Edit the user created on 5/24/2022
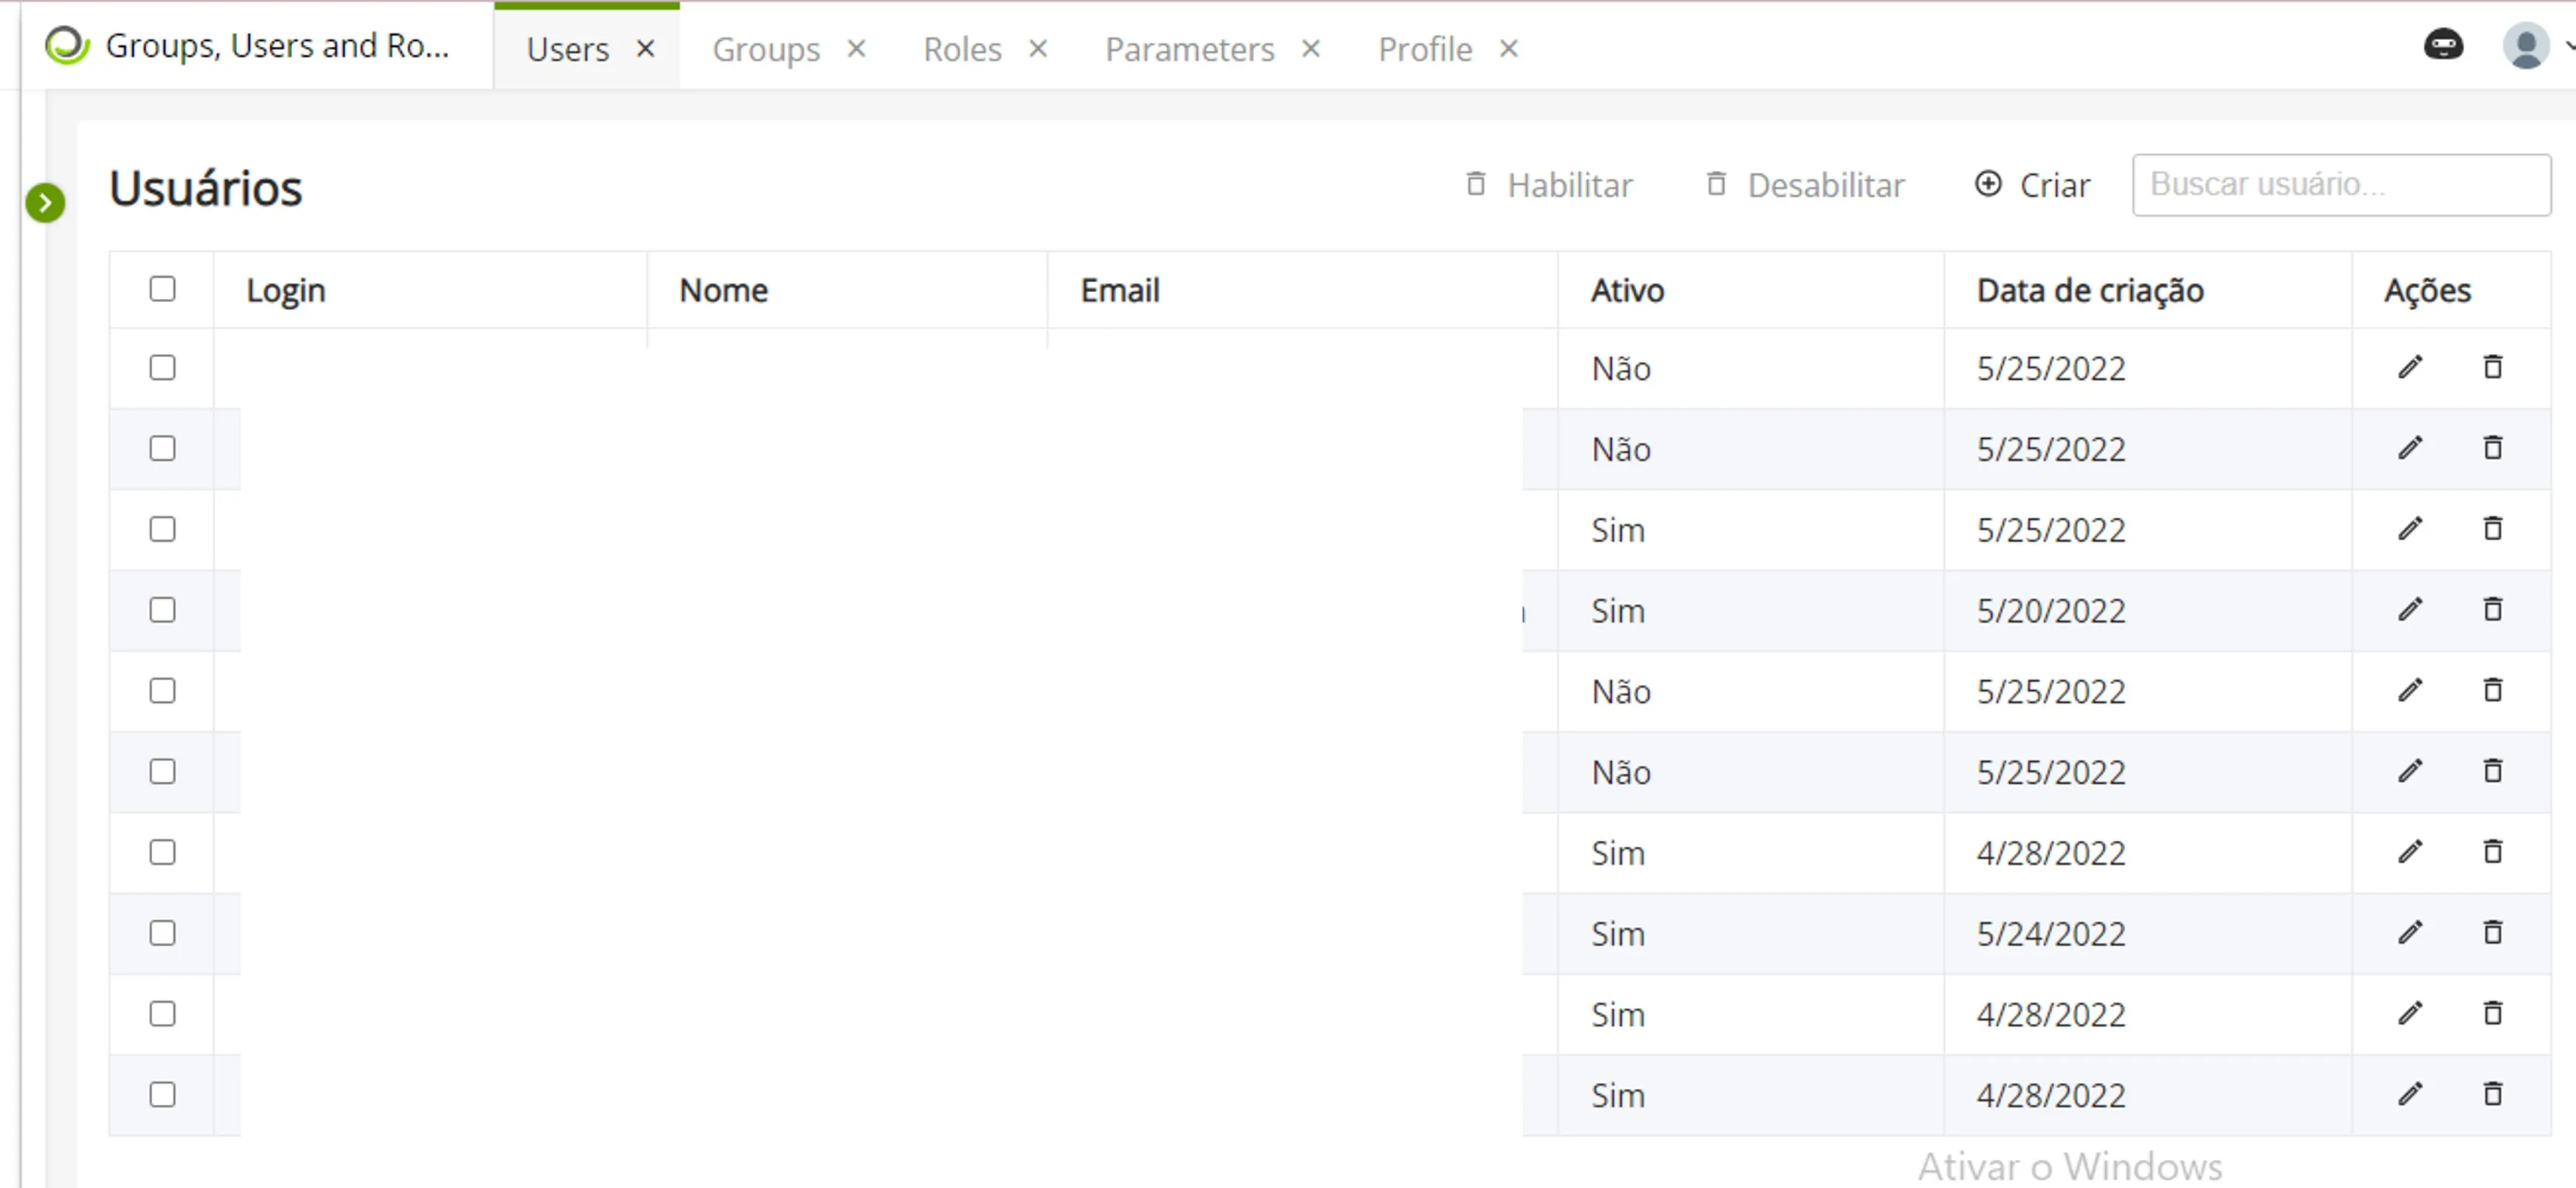The height and width of the screenshot is (1188, 2576). click(2410, 932)
